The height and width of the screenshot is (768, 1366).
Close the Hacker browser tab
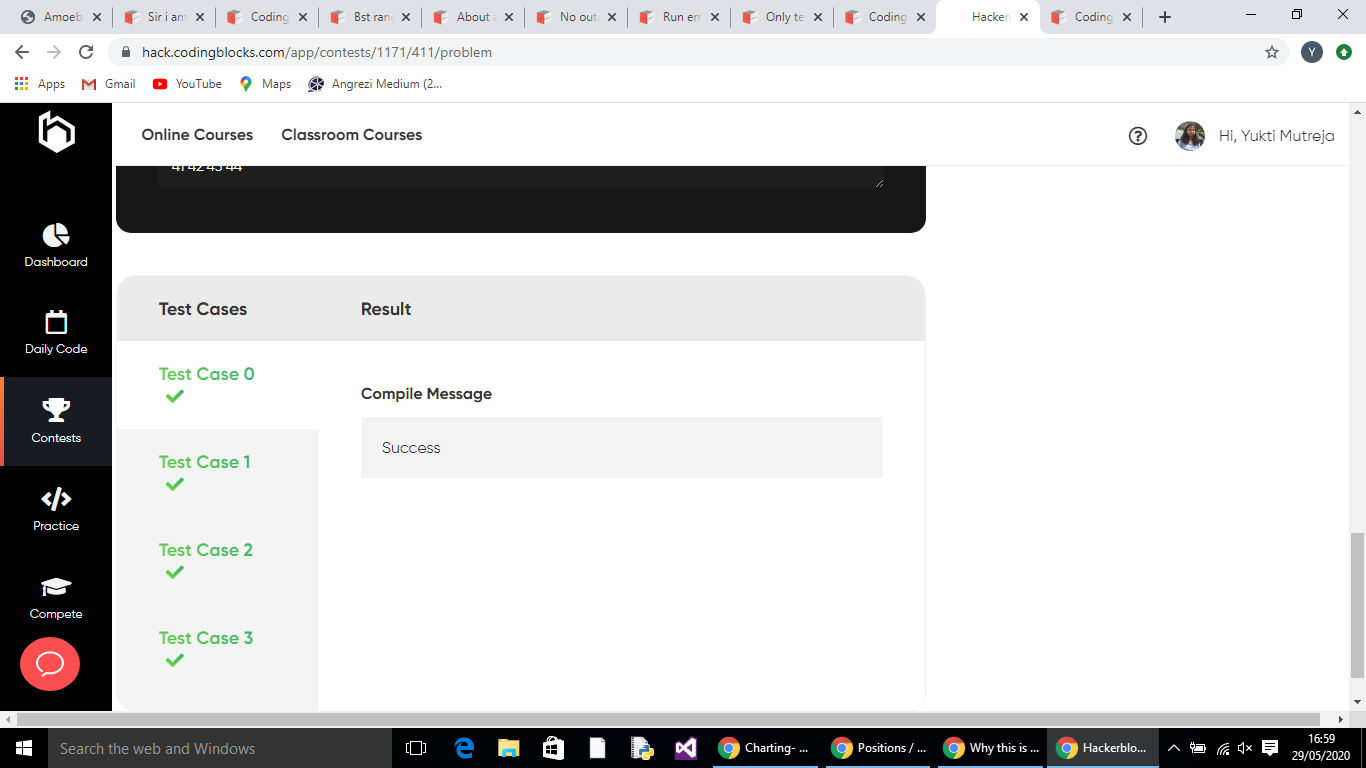pos(1024,17)
